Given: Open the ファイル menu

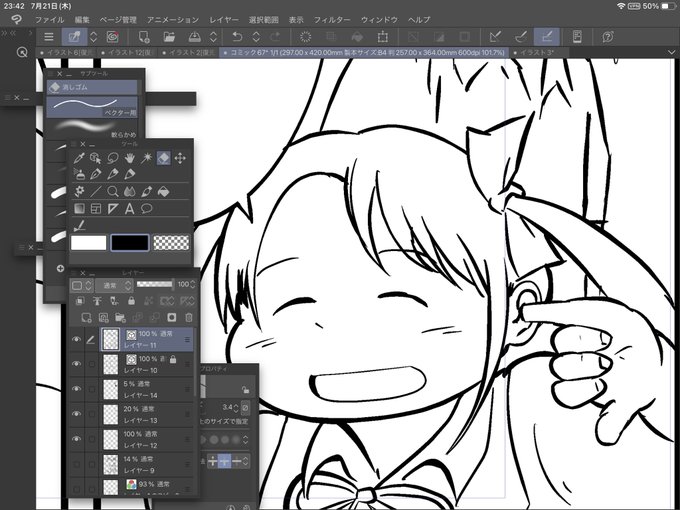Looking at the screenshot, I should (49, 20).
